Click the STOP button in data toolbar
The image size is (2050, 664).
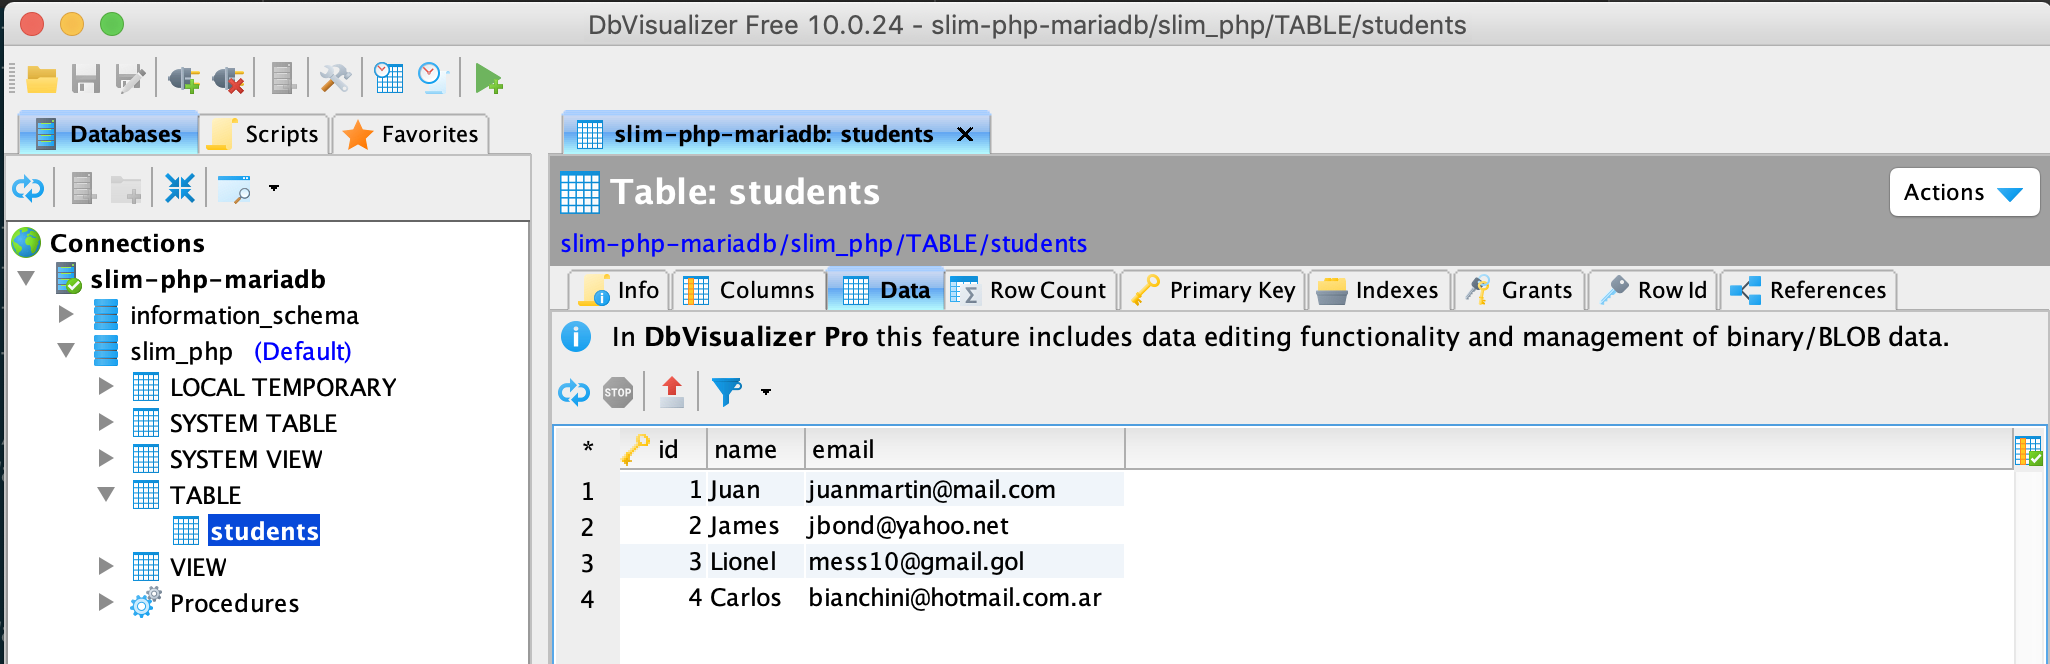click(x=618, y=392)
